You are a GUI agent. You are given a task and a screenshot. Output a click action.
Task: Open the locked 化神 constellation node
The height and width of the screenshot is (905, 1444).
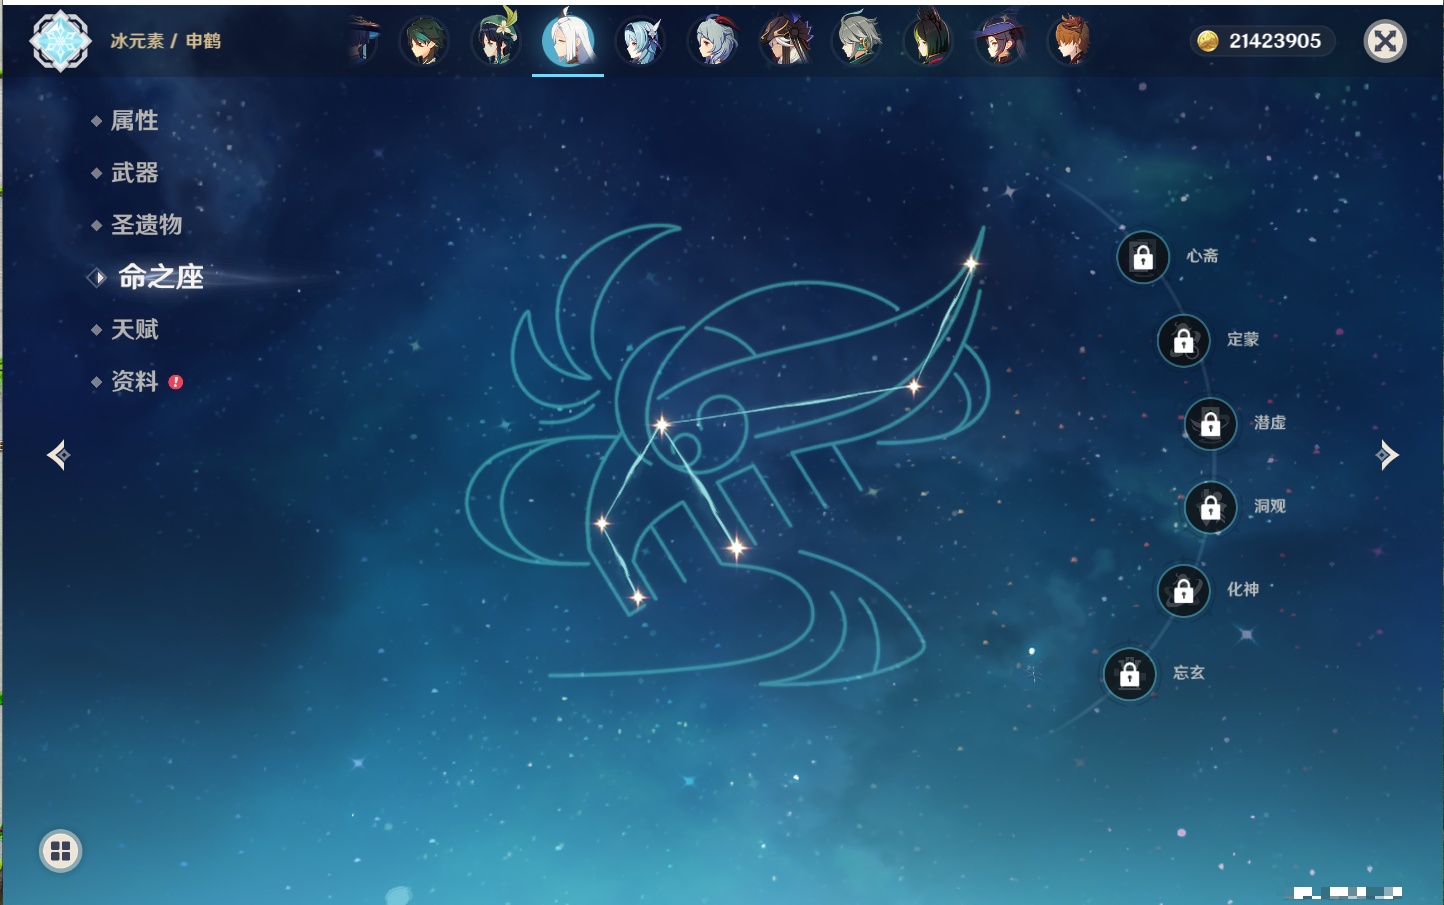[1184, 590]
